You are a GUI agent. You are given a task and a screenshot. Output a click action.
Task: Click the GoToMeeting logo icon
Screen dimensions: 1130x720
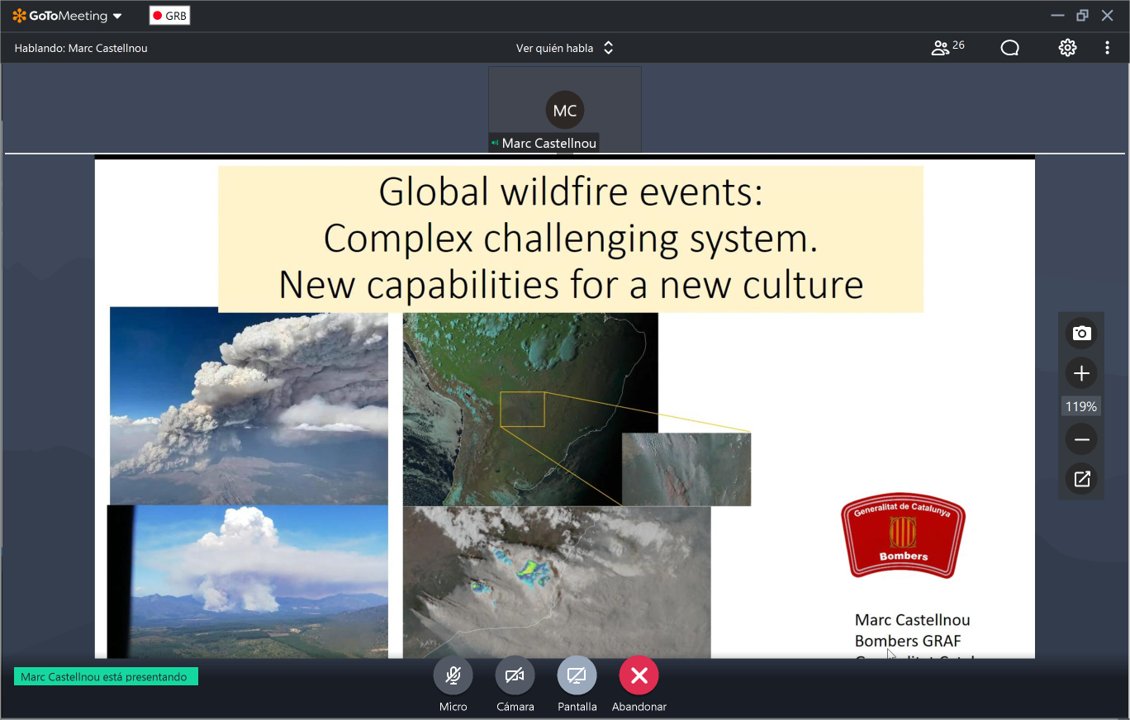click(19, 16)
